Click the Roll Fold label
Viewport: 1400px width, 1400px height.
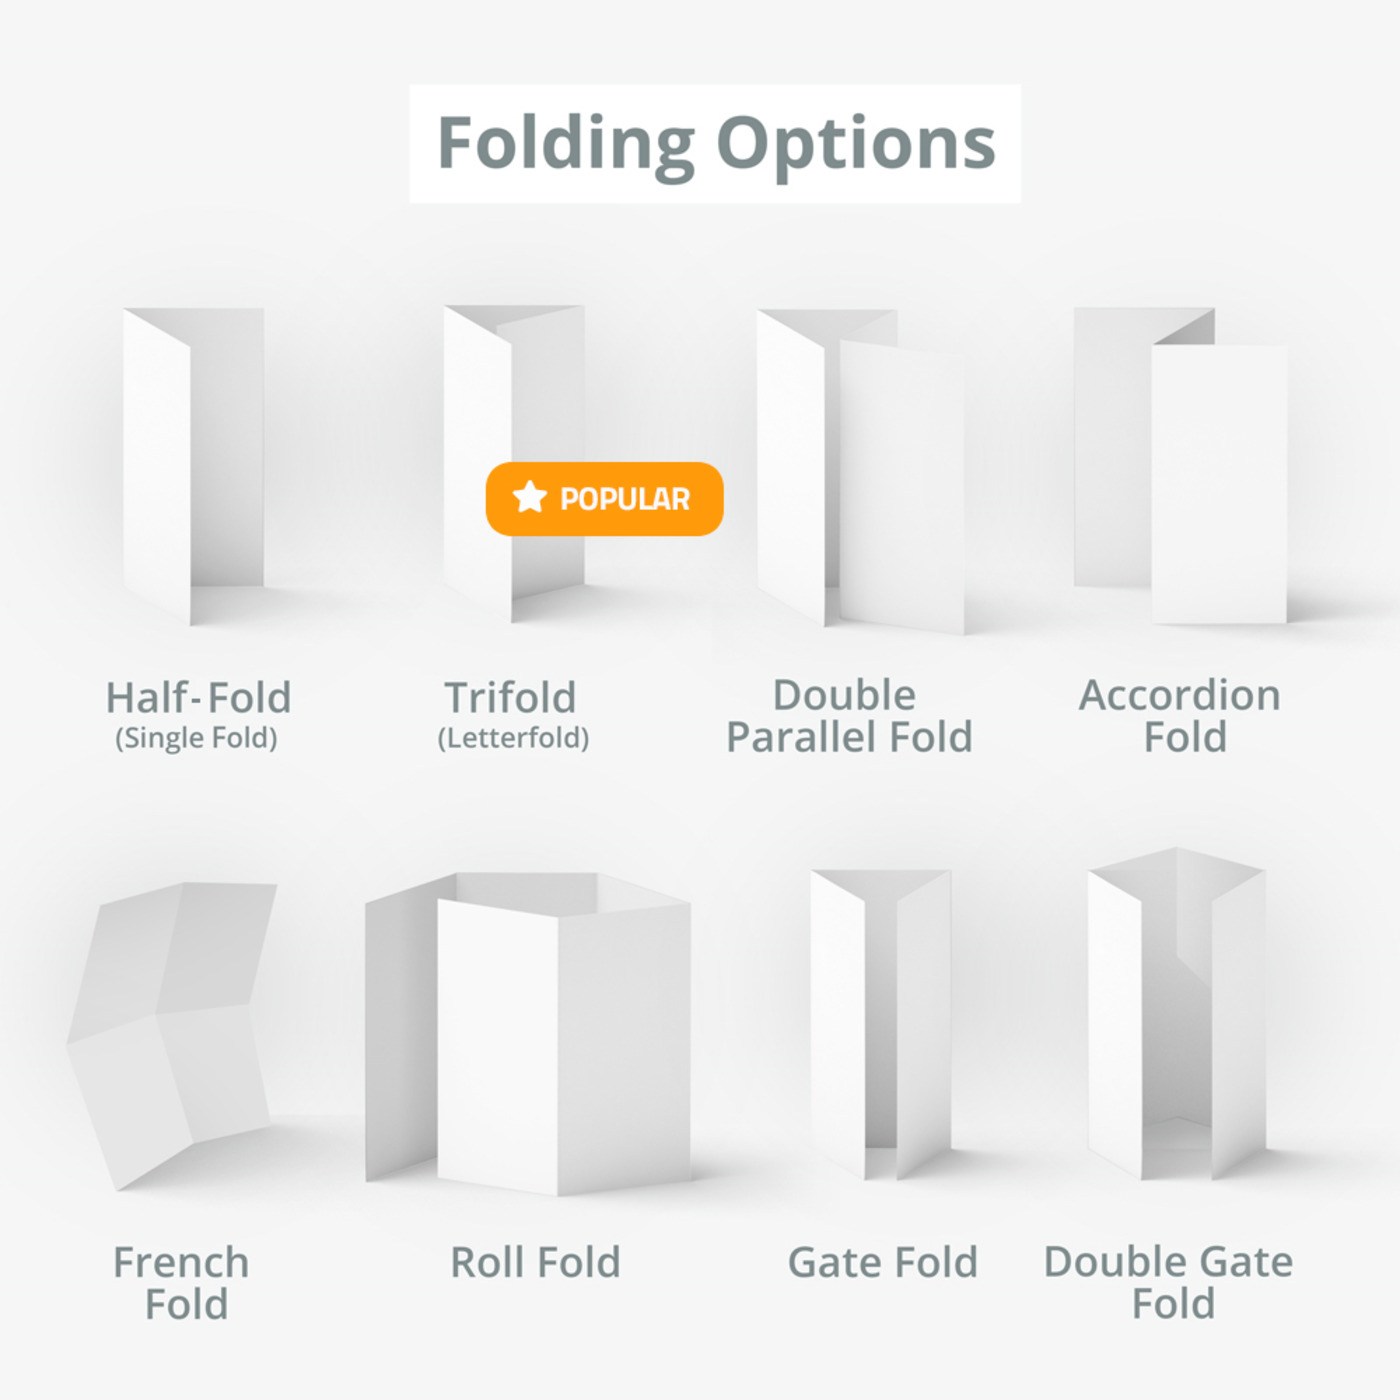(x=535, y=1262)
